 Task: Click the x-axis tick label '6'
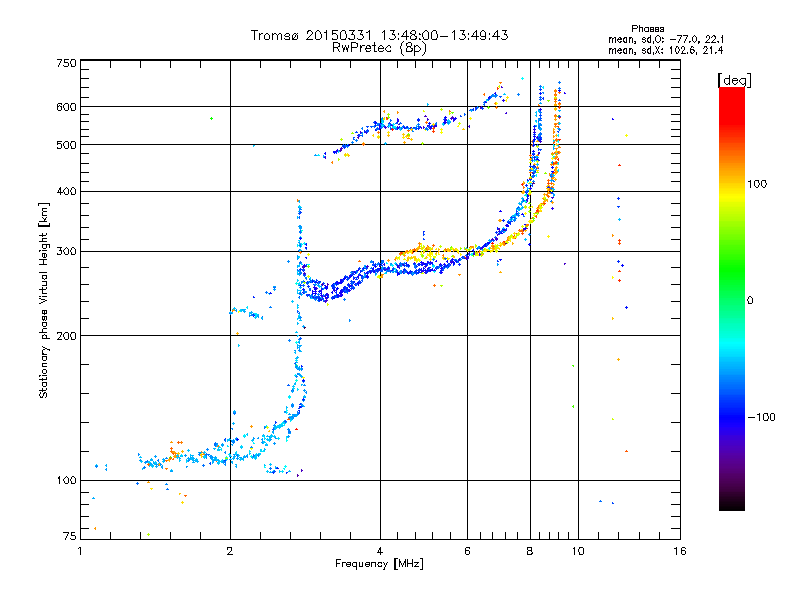coord(467,551)
